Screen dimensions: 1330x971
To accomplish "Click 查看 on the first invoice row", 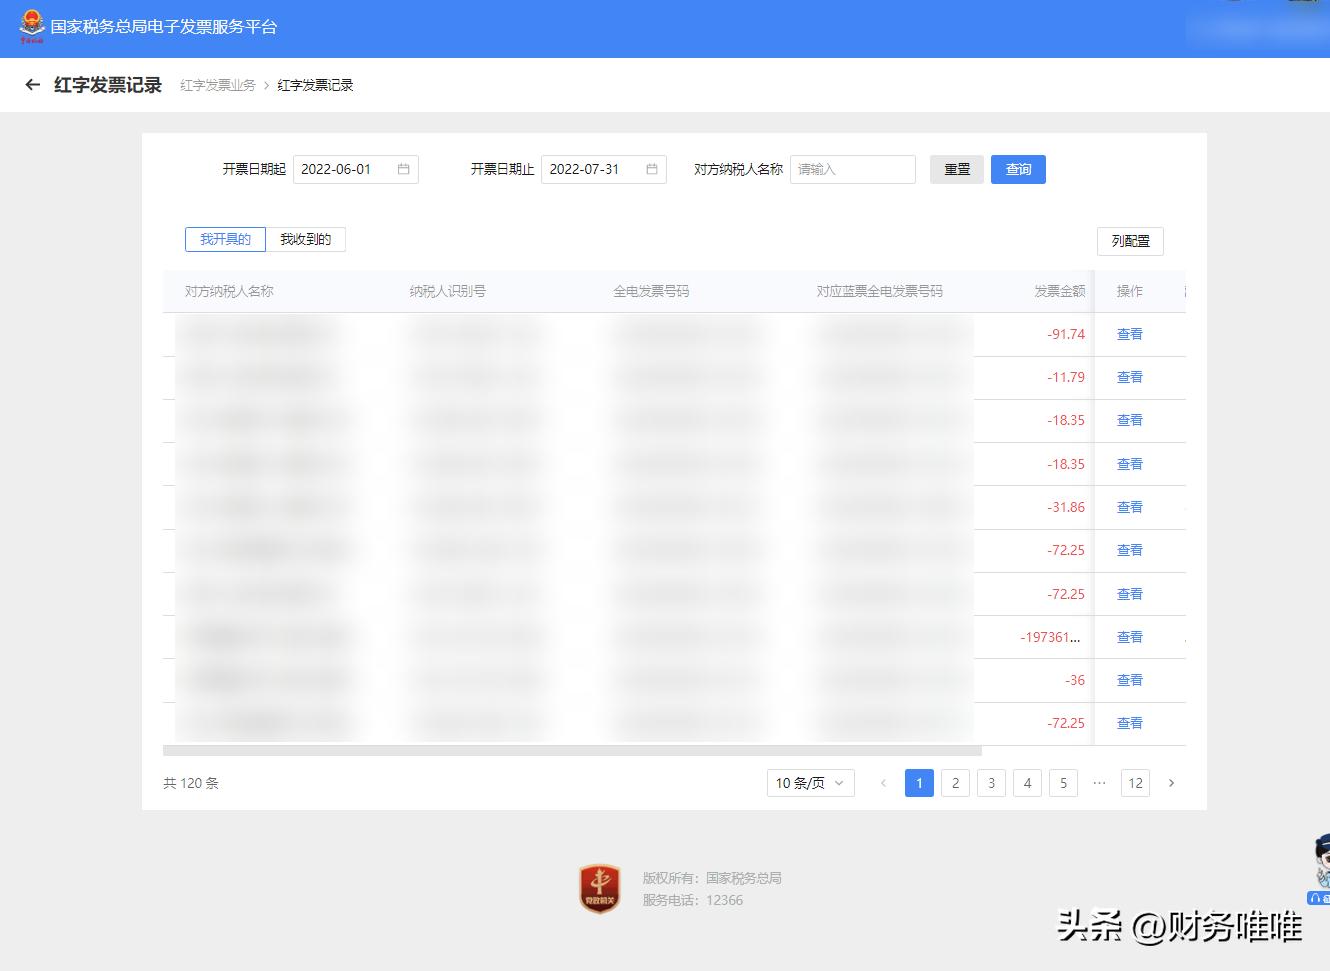I will coord(1129,334).
